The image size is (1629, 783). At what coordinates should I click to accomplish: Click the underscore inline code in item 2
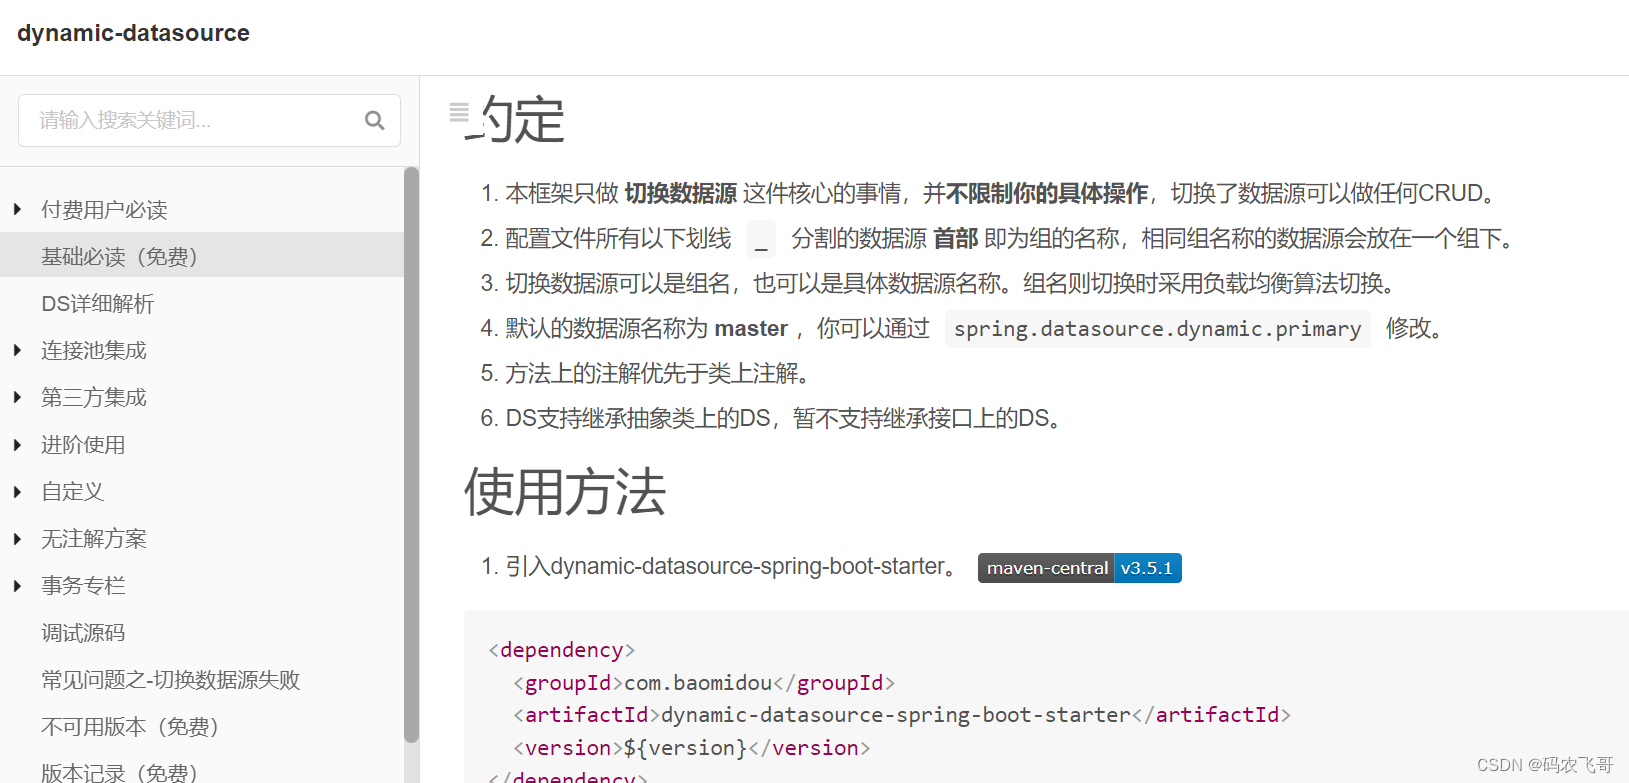tap(761, 239)
